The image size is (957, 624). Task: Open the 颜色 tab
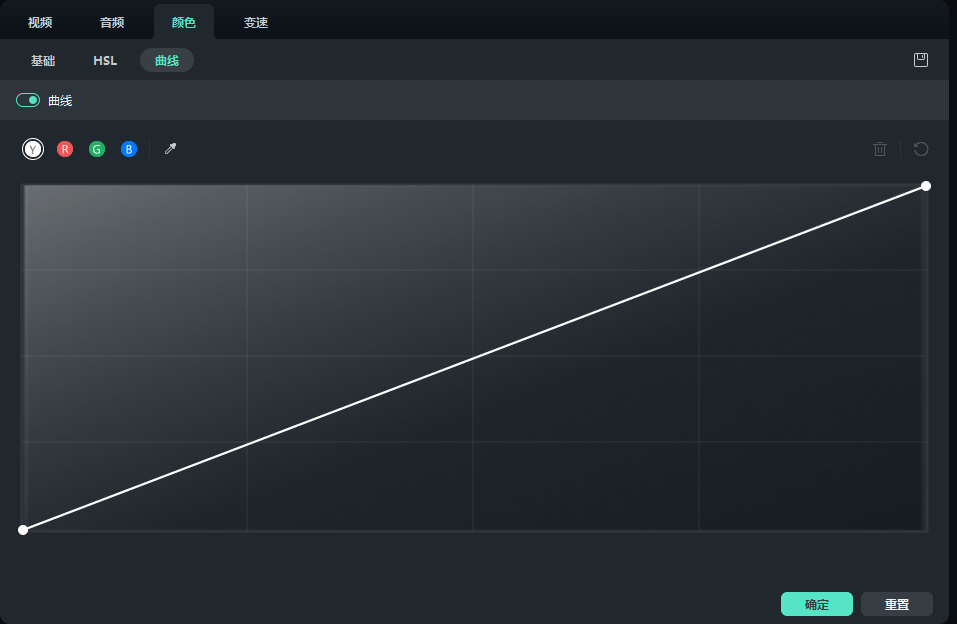[x=184, y=23]
